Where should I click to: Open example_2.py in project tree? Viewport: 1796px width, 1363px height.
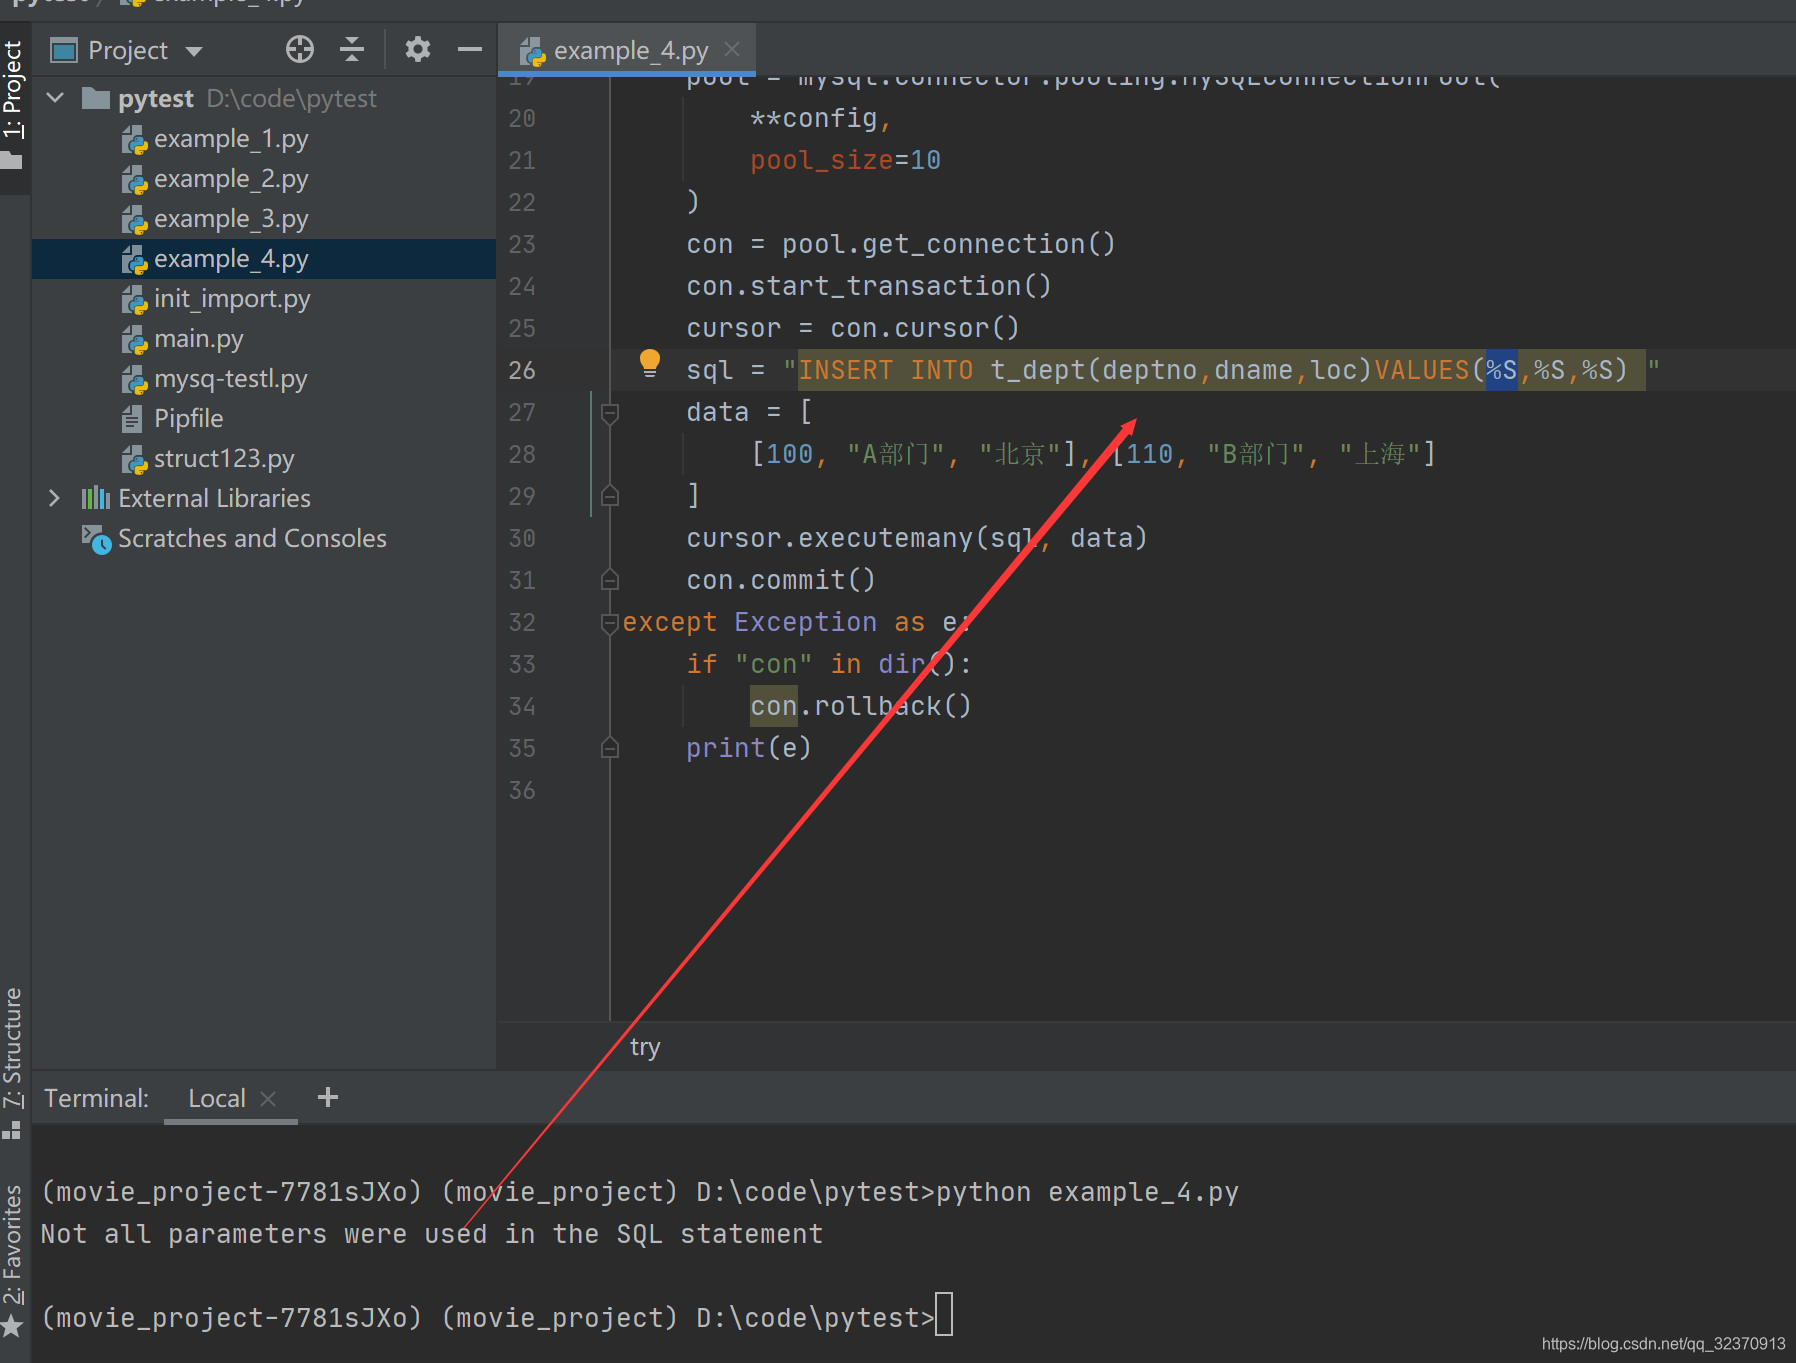[231, 179]
